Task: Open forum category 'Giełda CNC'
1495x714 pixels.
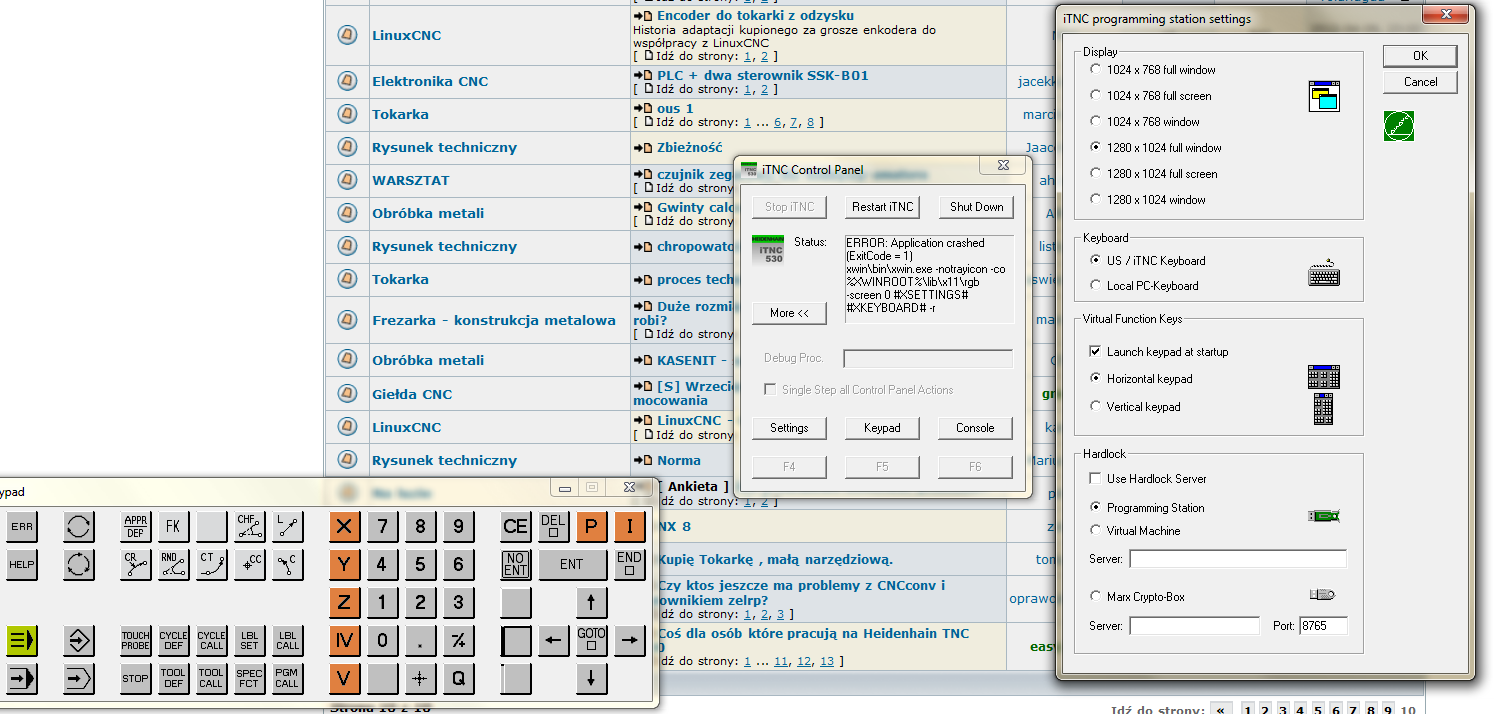Action: tap(412, 394)
